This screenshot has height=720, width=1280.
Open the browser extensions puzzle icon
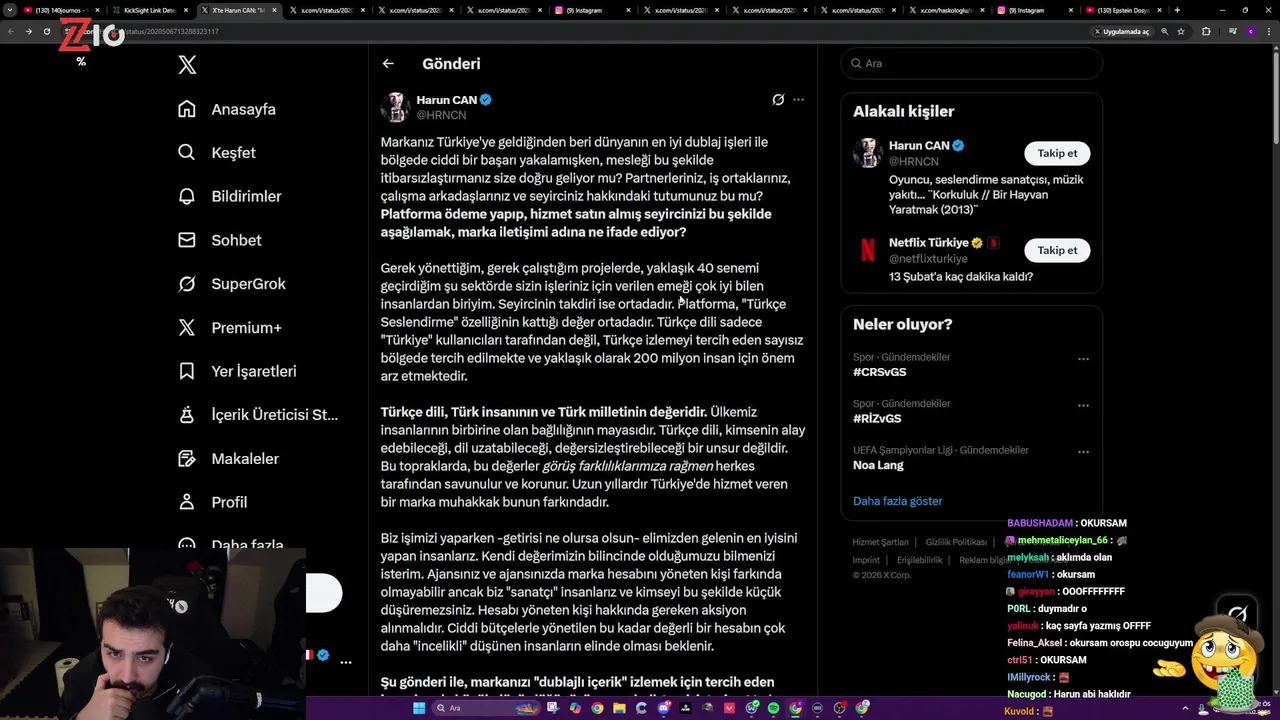click(x=1206, y=31)
